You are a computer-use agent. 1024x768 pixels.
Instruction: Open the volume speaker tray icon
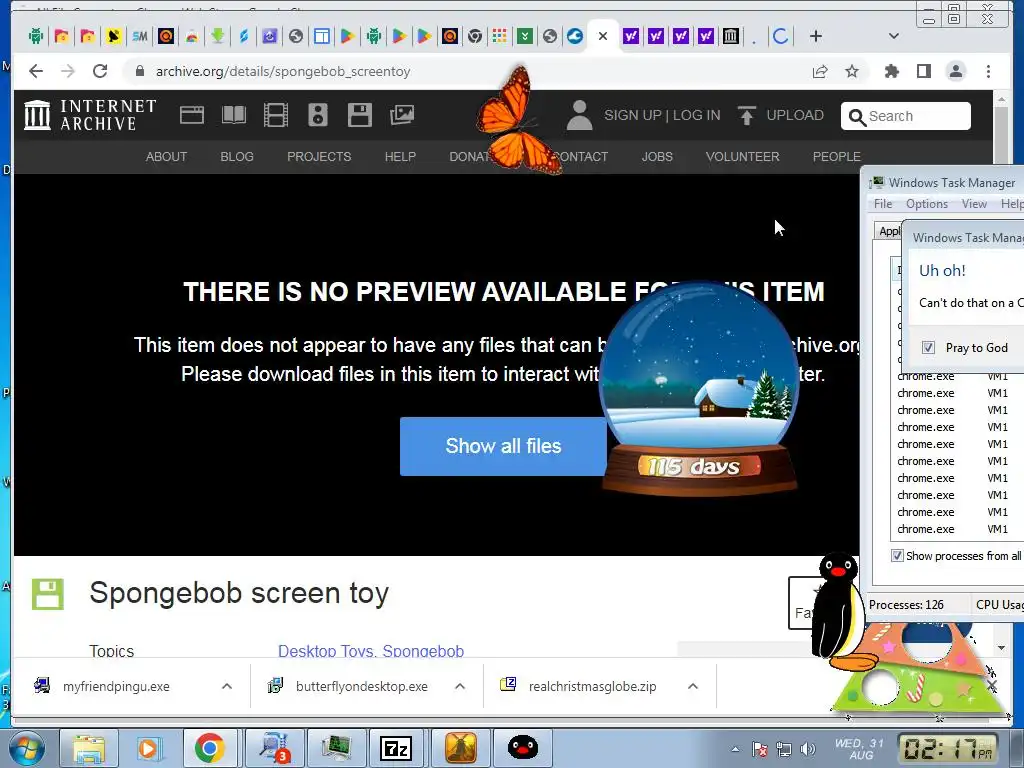[x=808, y=749]
